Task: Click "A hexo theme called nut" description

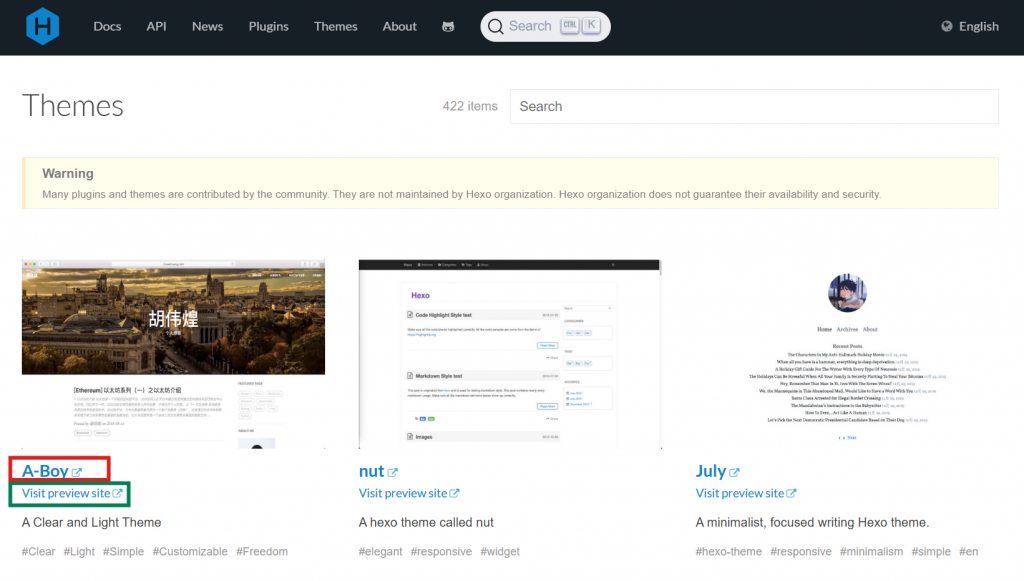Action: (426, 523)
